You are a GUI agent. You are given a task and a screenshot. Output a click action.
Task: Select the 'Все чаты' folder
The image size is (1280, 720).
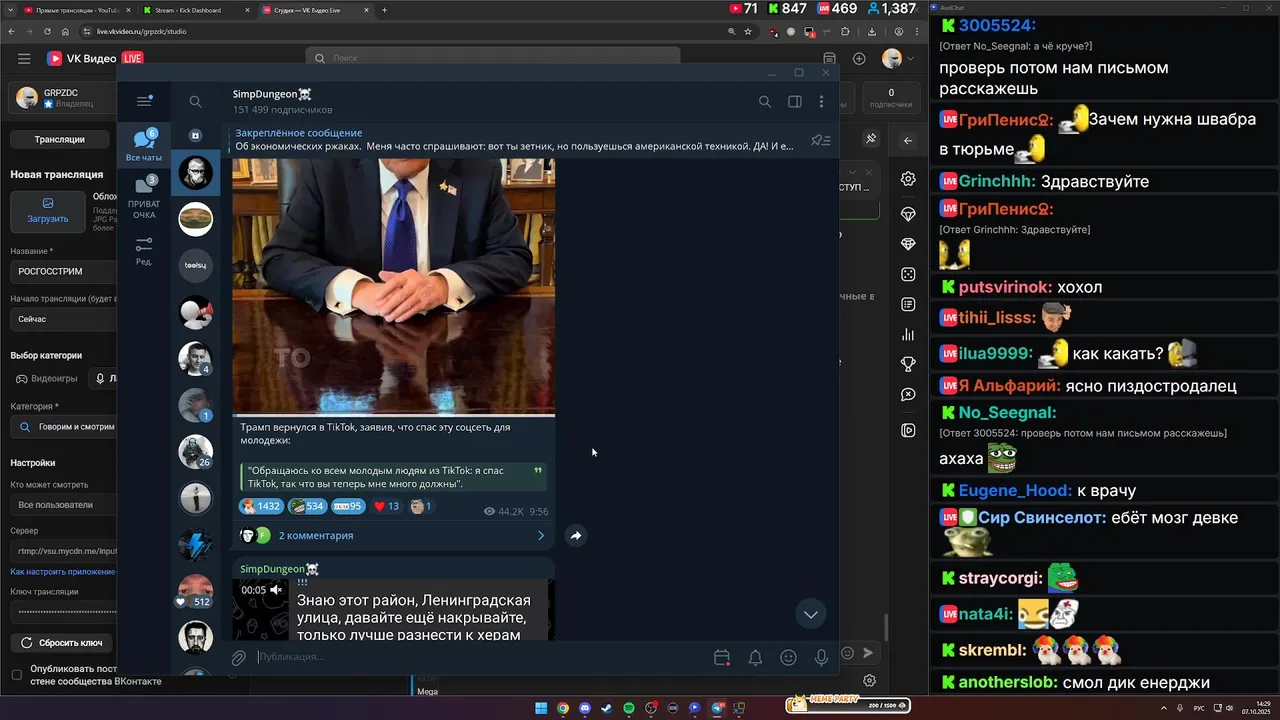coord(144,146)
